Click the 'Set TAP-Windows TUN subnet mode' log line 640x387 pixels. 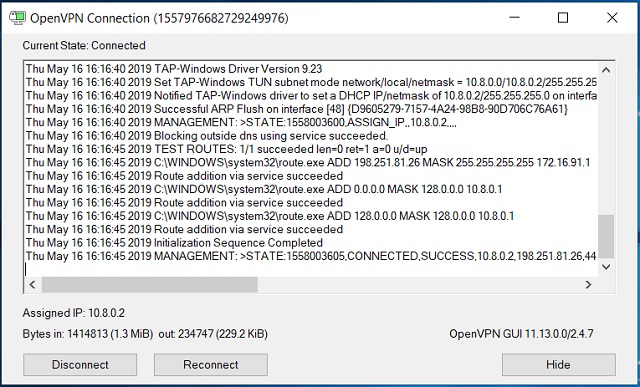(x=311, y=82)
